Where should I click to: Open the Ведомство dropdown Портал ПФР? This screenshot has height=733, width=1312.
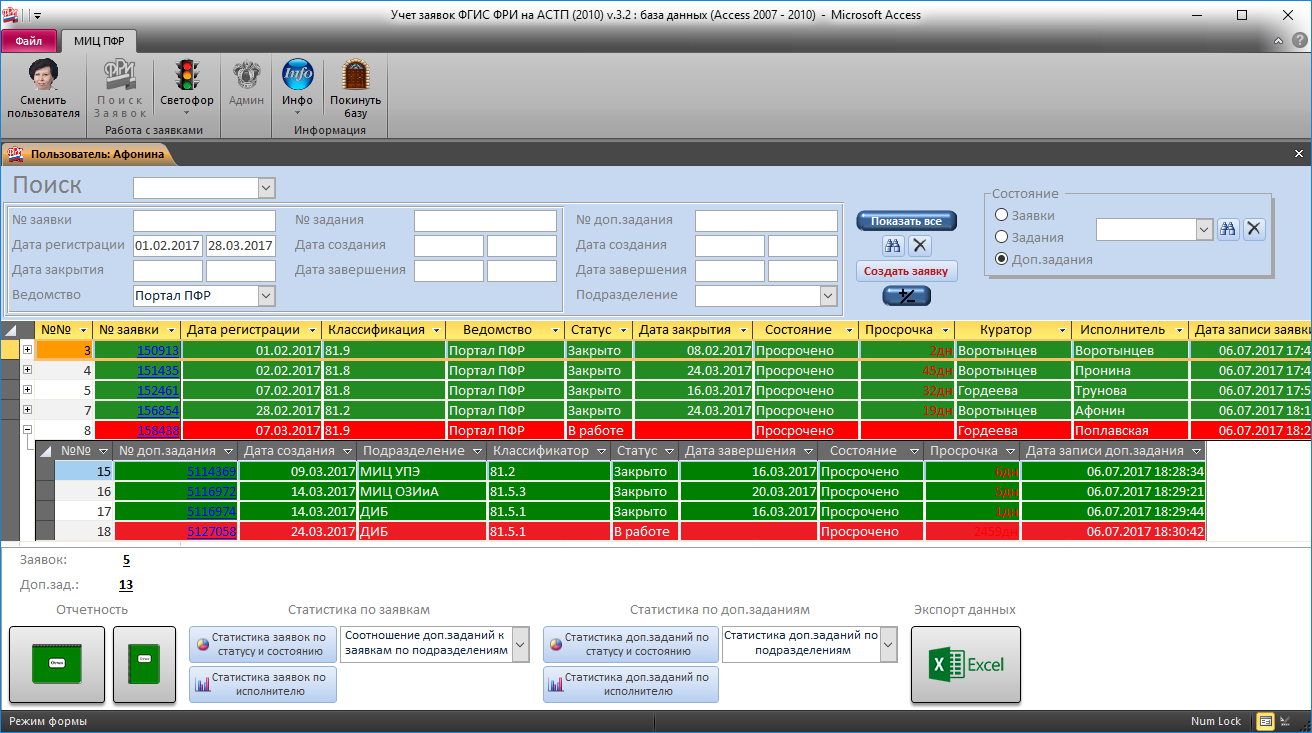tap(265, 295)
